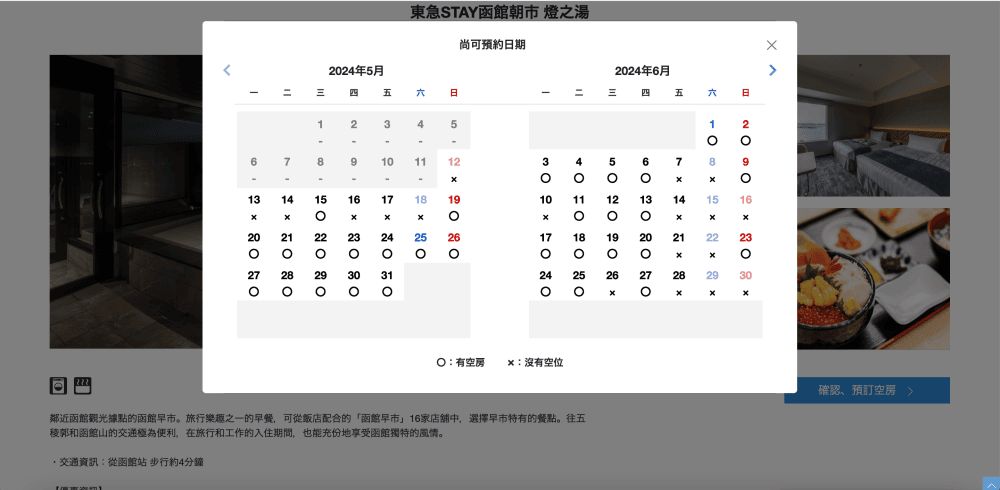
Task: Click the 交通資訊 access info line
Action: tap(127, 461)
